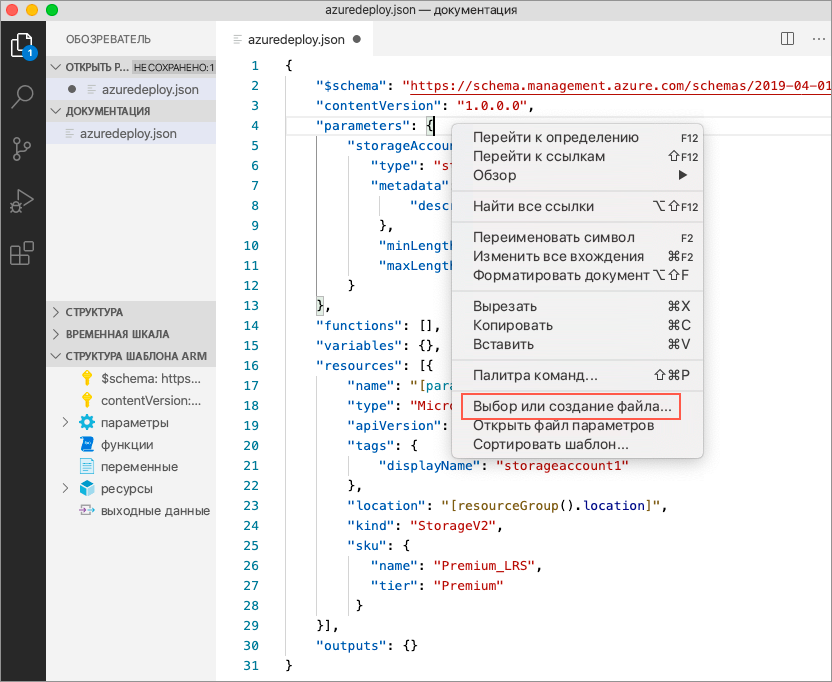Click "contentVersion" key on line 3
832x682 pixels.
[378, 106]
